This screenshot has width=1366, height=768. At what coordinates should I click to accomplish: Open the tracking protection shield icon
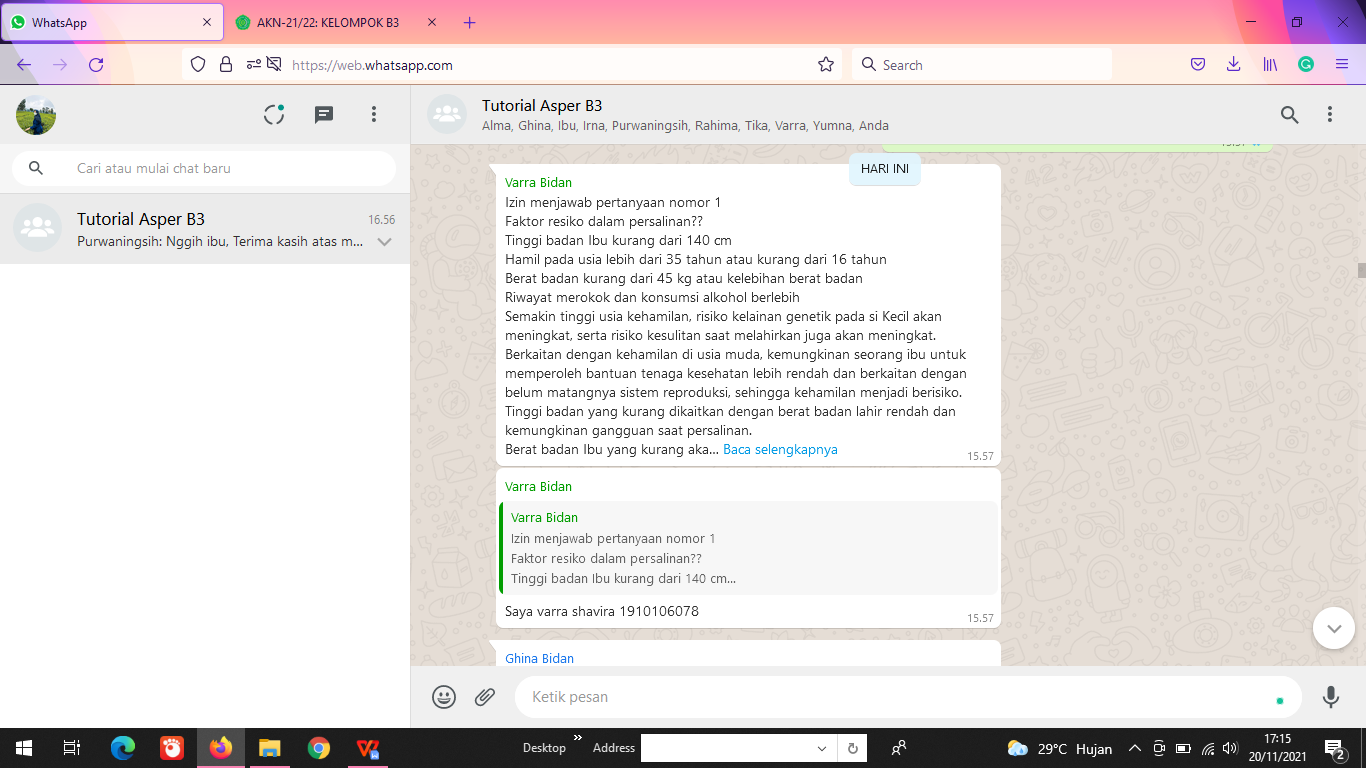pos(198,65)
